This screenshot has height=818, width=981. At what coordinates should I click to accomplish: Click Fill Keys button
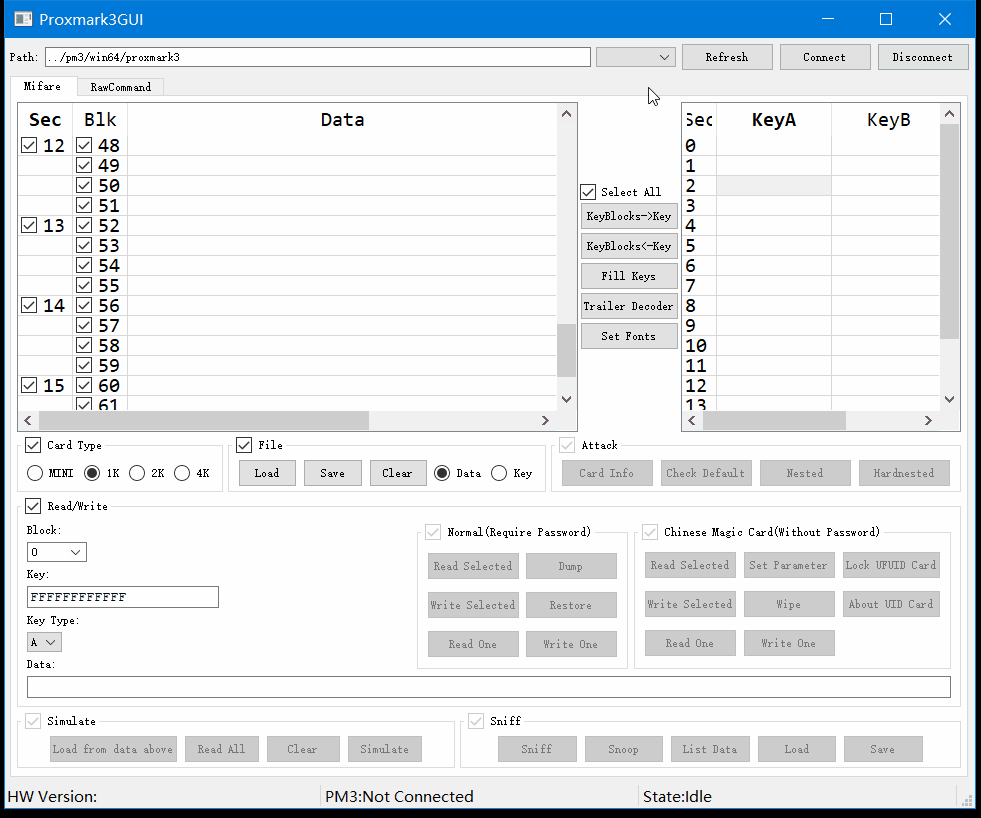pos(629,276)
